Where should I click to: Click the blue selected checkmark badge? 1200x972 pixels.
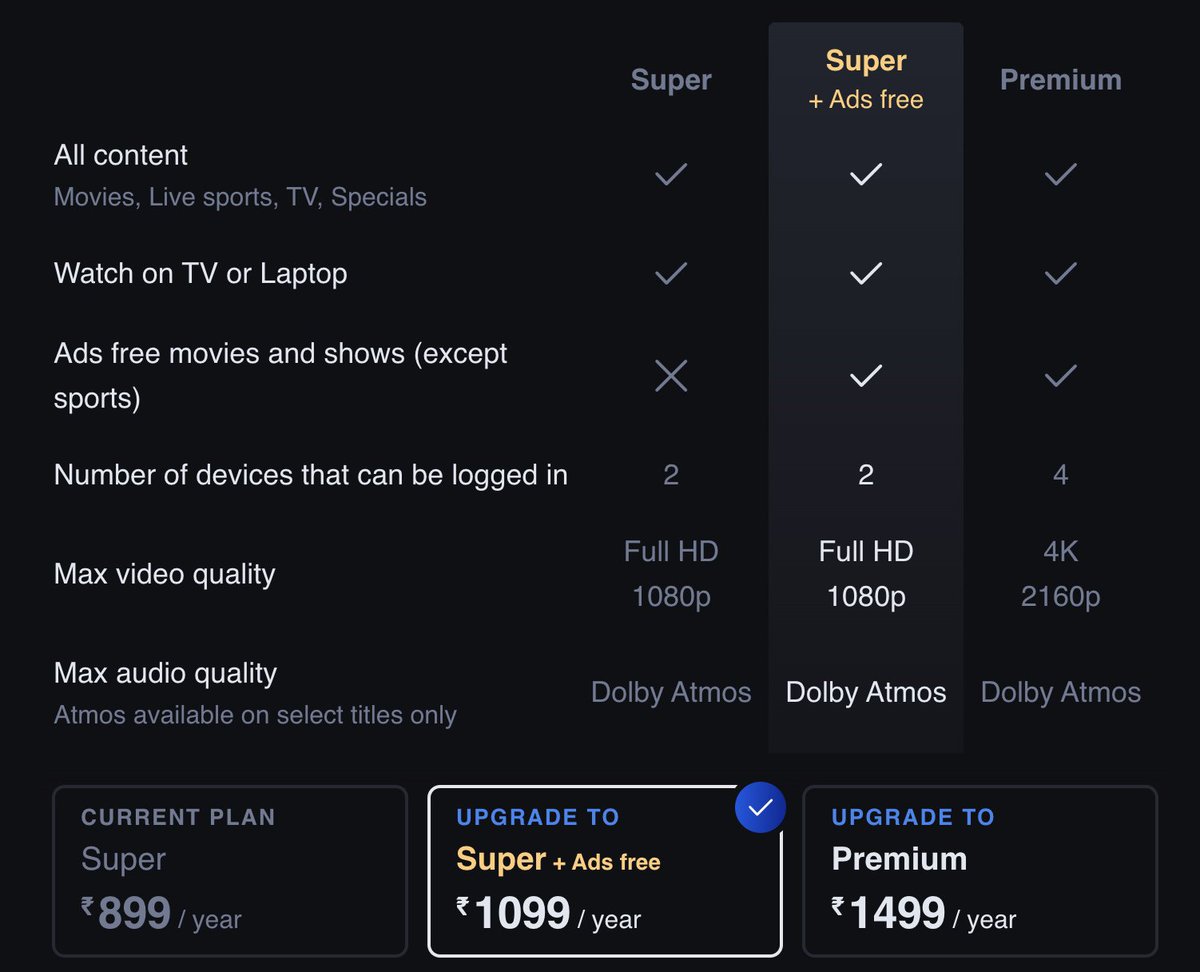point(760,807)
